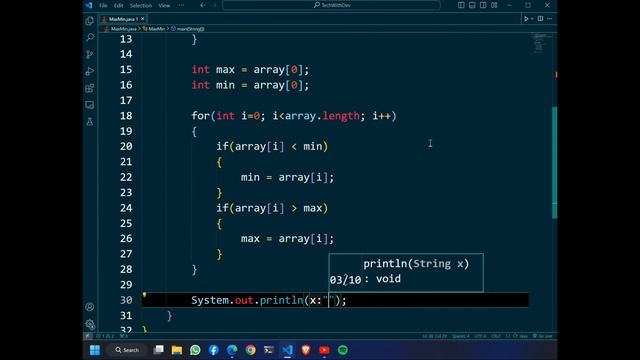The image size is (640, 360).
Task: Open Source Control view in activity bar
Action: tap(90, 54)
